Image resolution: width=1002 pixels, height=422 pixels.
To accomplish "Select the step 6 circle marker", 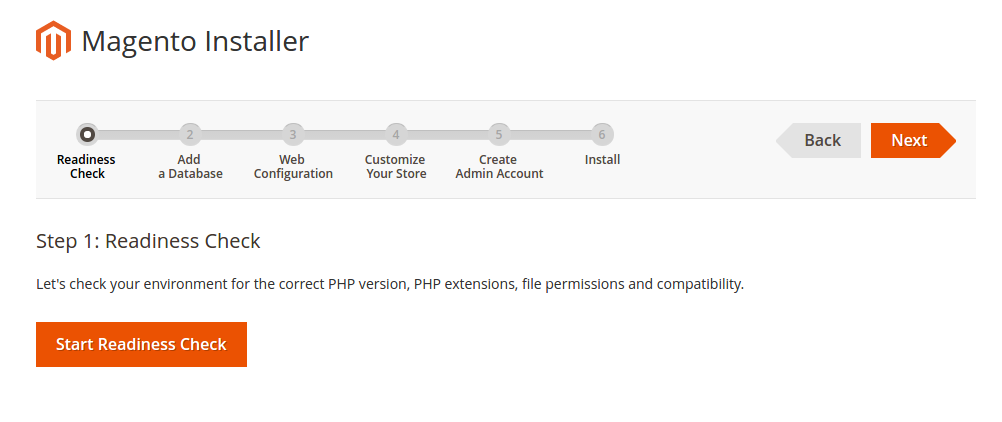I will pyautogui.click(x=601, y=134).
